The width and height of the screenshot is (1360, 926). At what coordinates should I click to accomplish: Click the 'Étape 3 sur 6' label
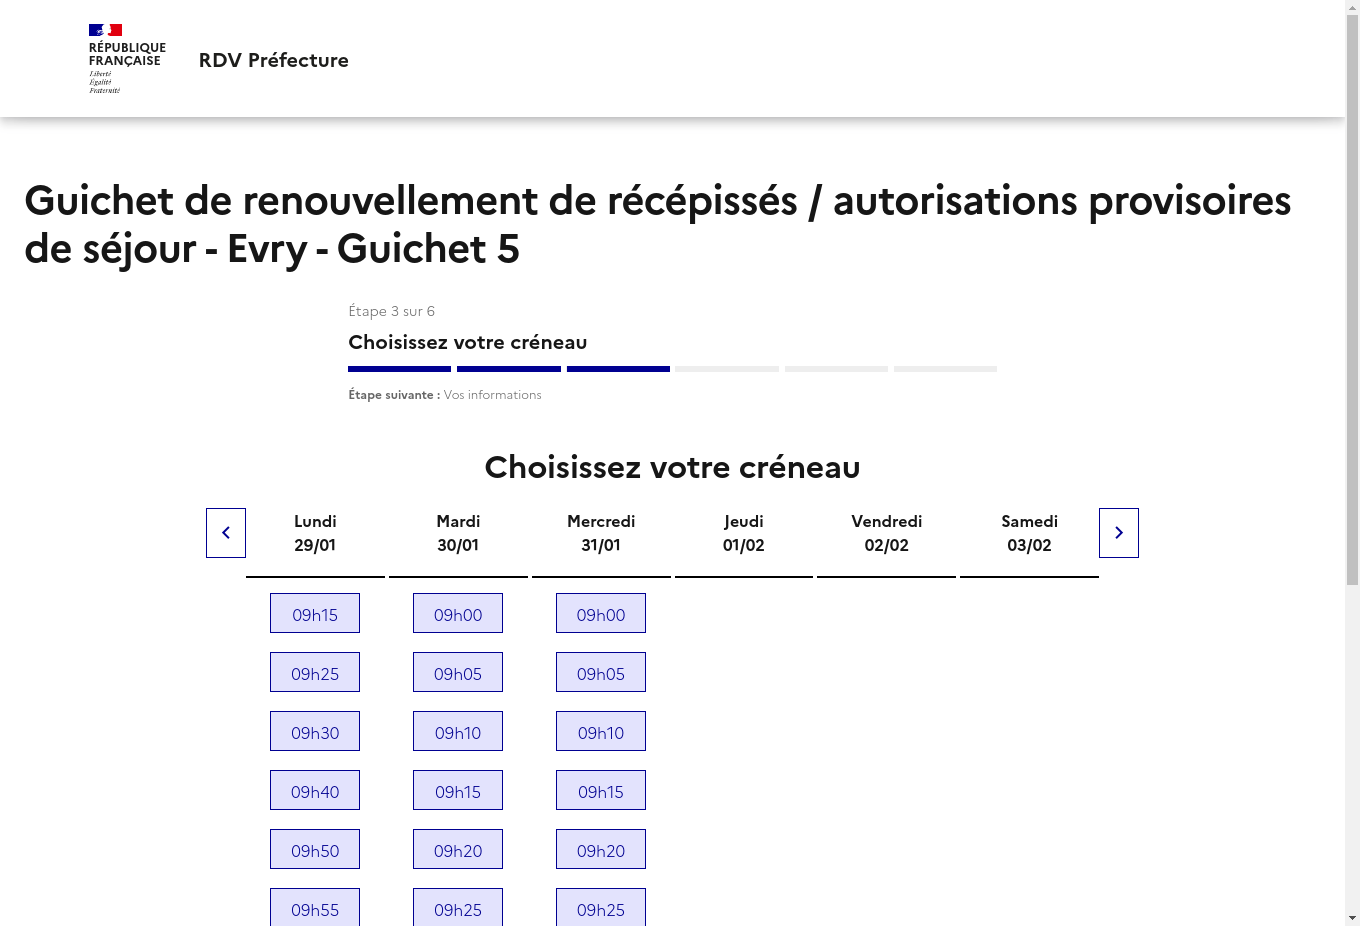[x=391, y=311]
